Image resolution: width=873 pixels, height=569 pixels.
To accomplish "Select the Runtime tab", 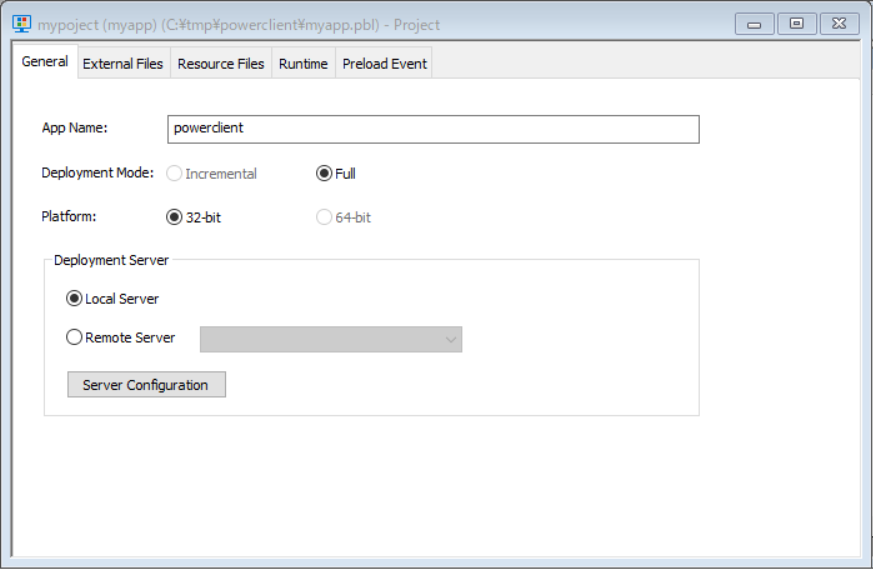I will [x=303, y=64].
